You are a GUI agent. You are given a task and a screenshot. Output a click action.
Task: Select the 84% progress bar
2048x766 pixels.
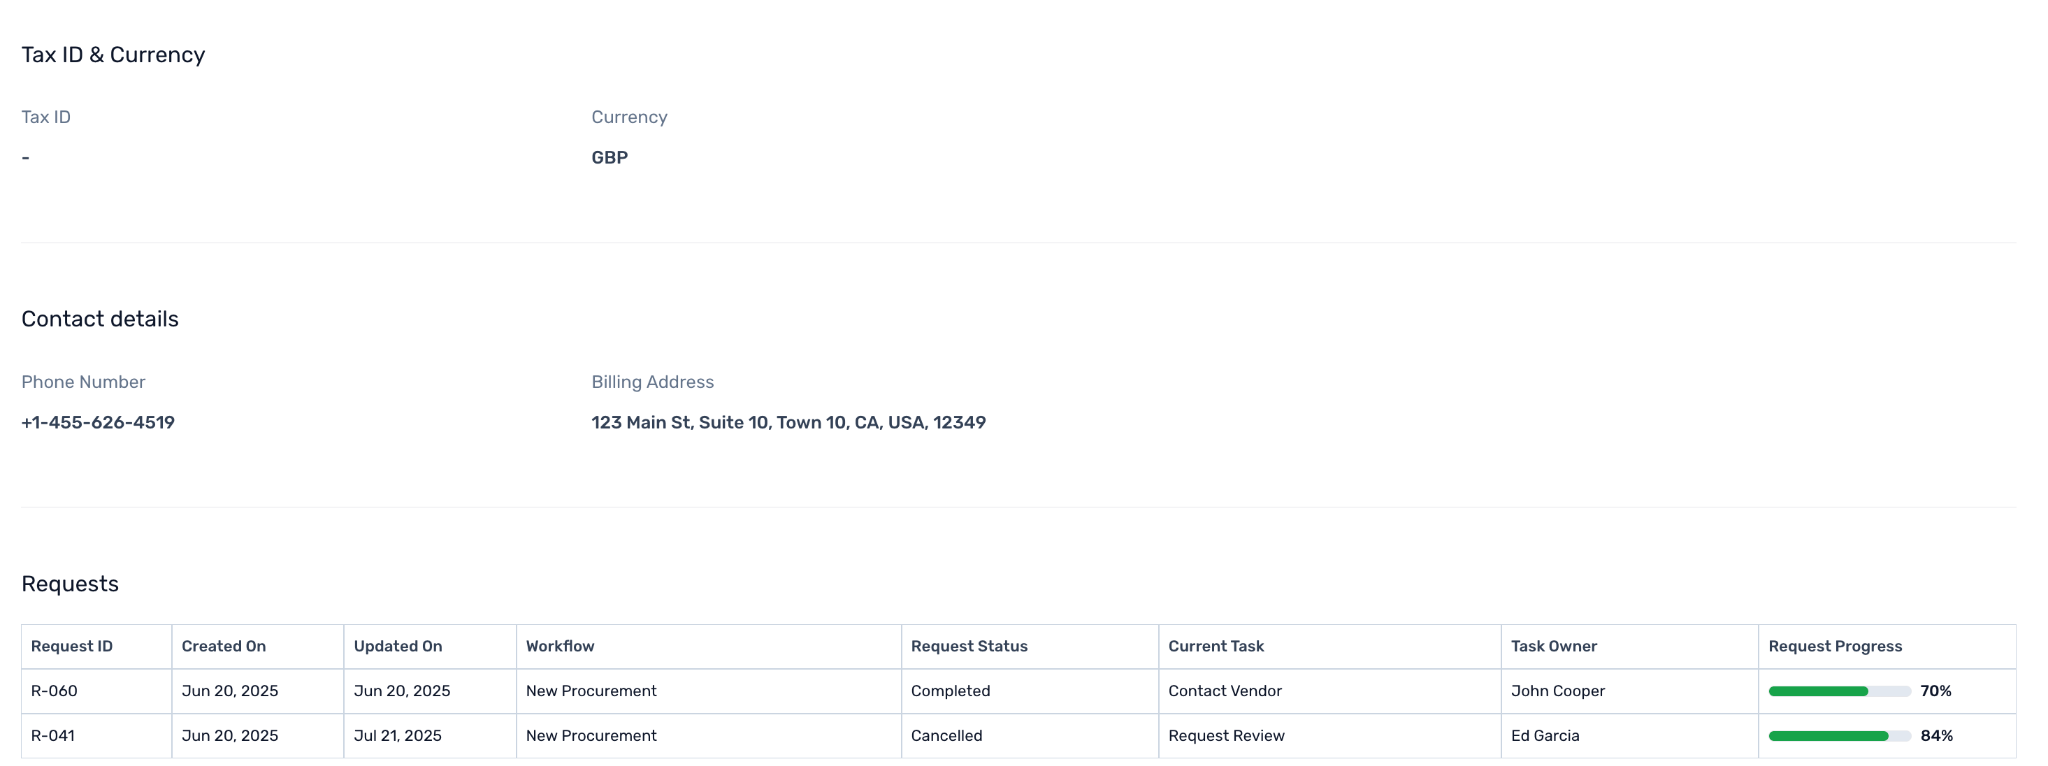(1840, 736)
